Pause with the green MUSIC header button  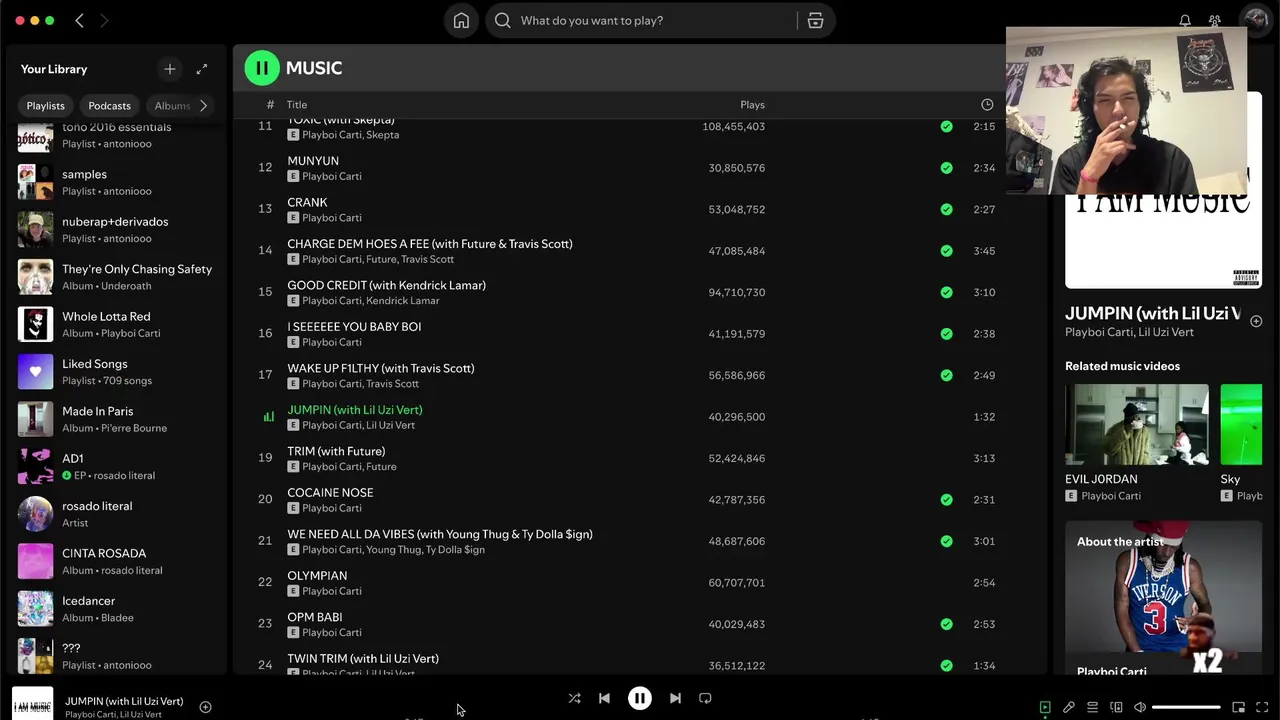click(262, 68)
